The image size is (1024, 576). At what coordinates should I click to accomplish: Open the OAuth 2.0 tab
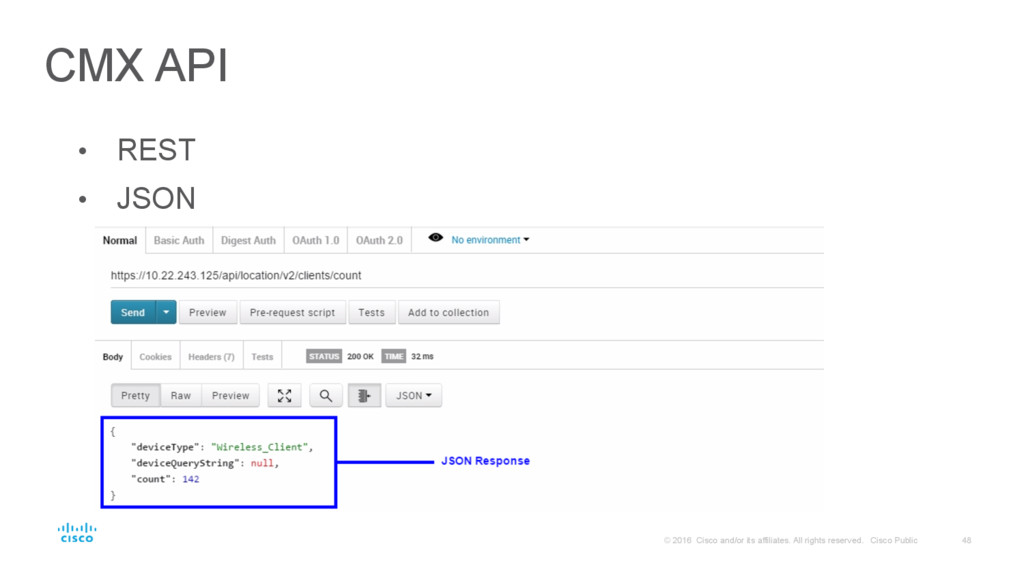tap(379, 240)
